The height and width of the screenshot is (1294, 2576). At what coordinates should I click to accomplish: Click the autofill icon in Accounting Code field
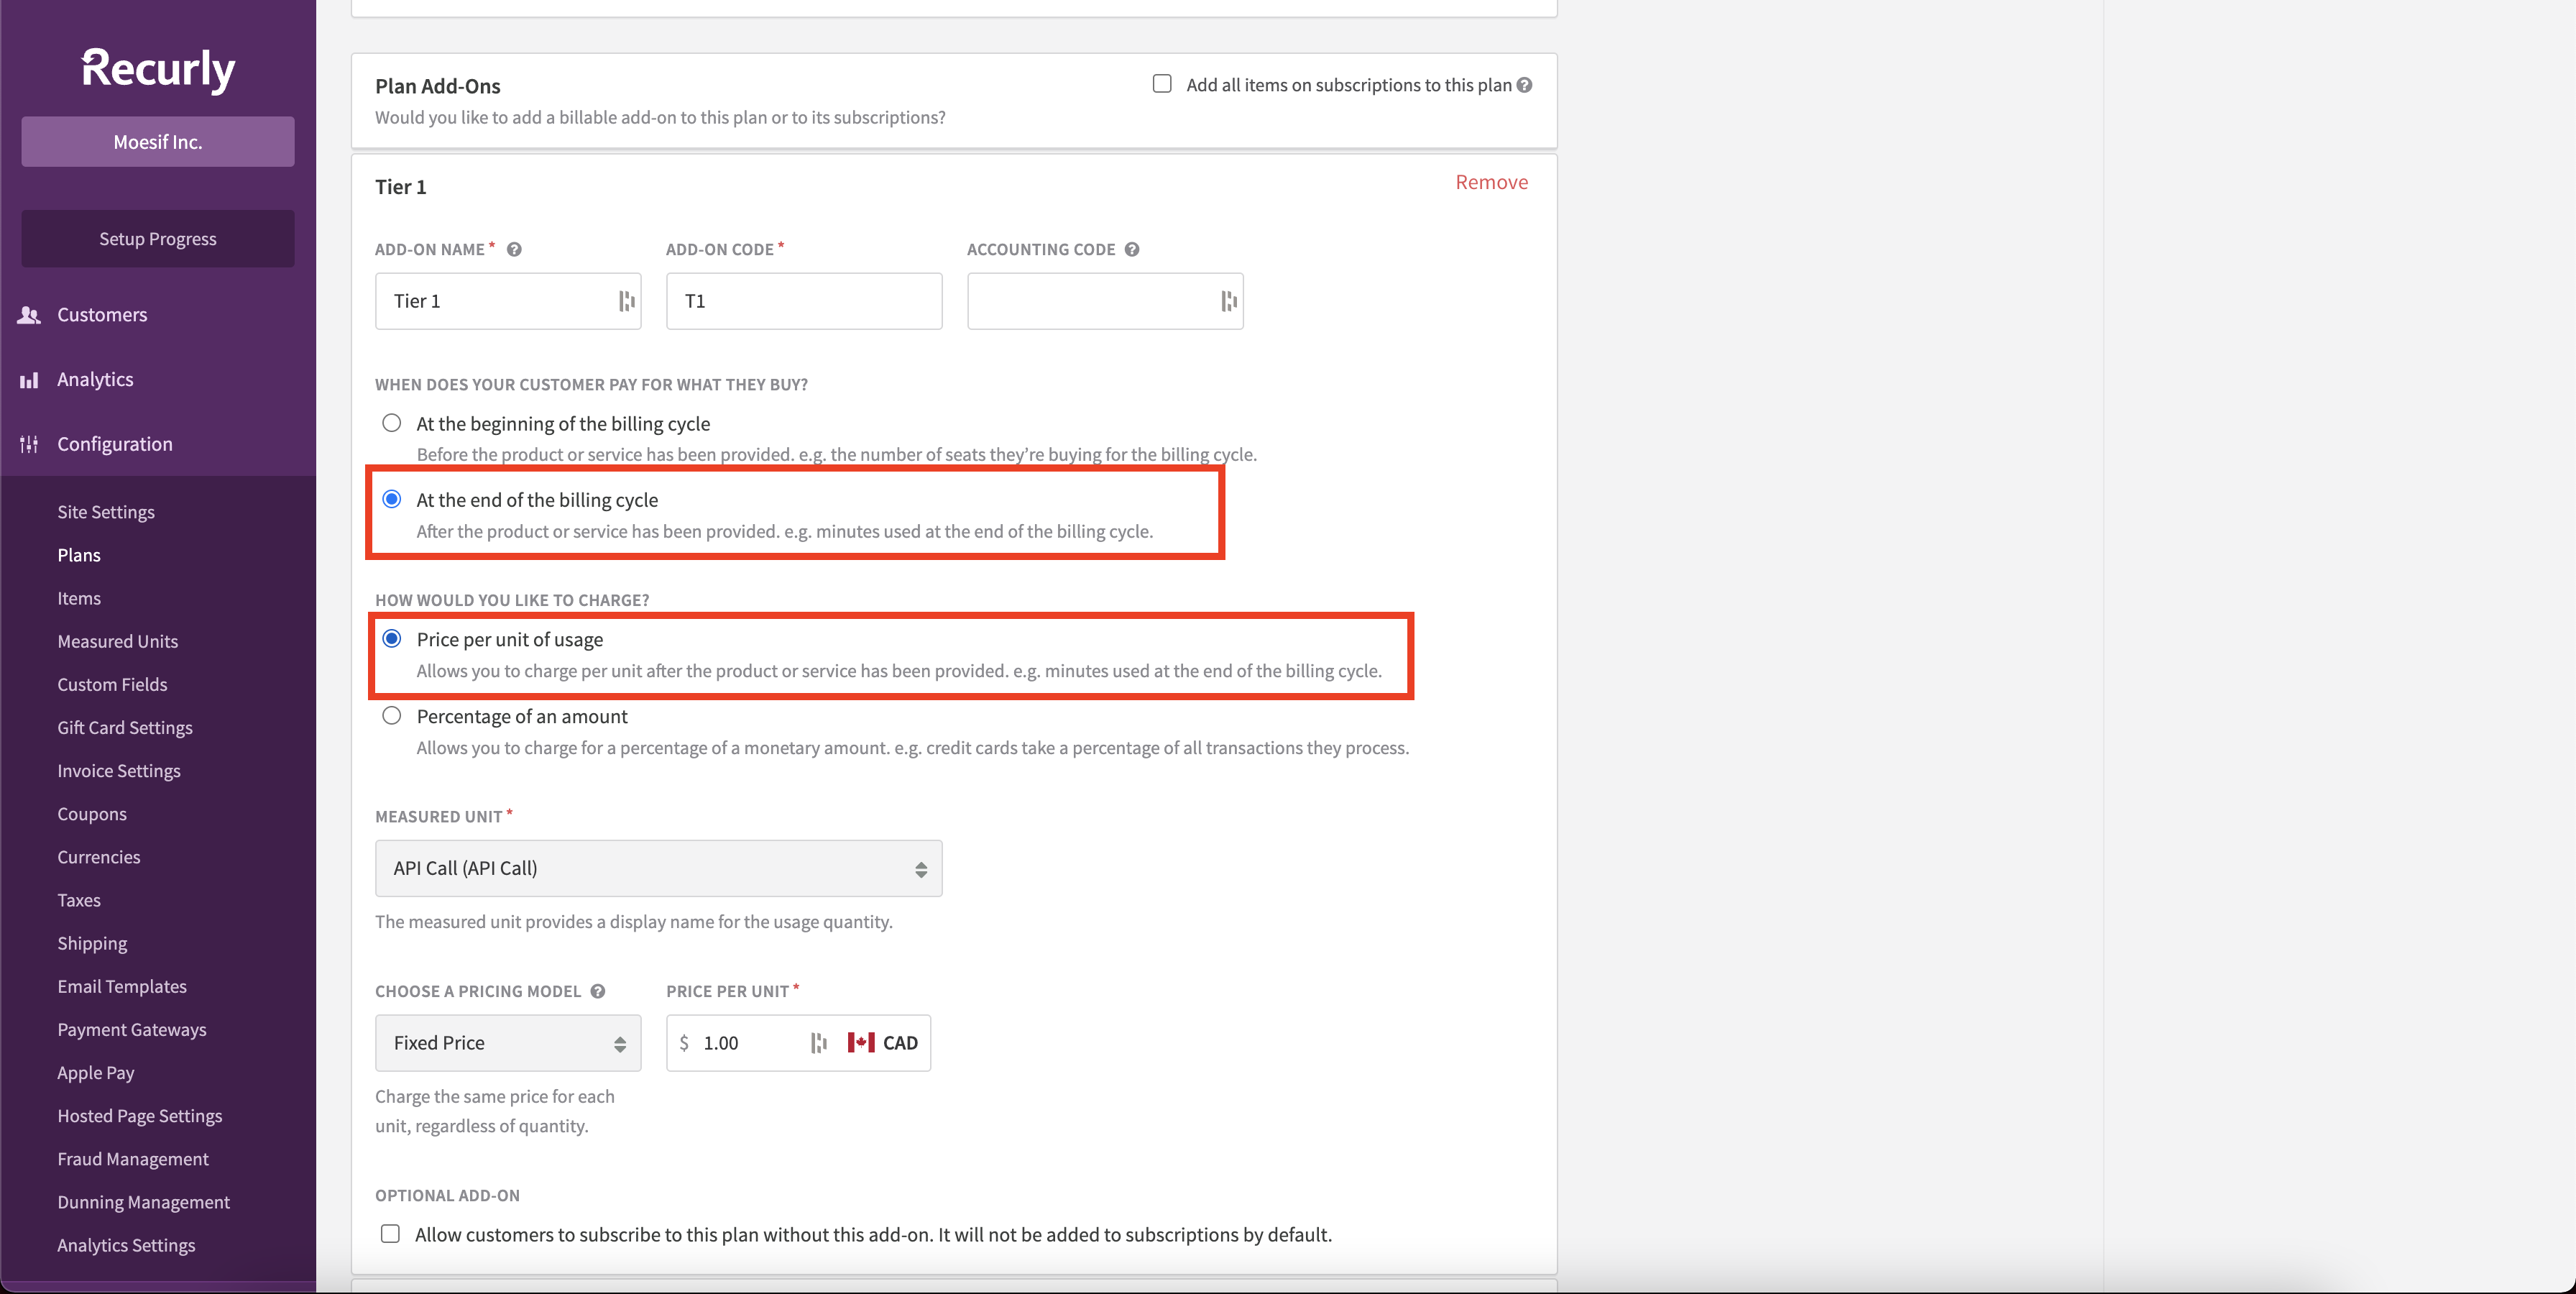pyautogui.click(x=1229, y=301)
